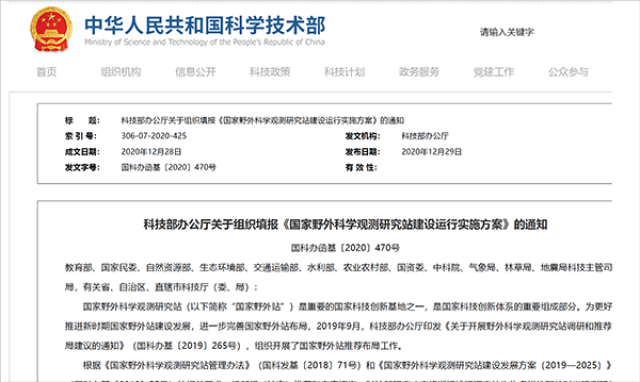Click the 2020年12月28日 written date
Screen dimensions: 640x382
click(x=151, y=152)
